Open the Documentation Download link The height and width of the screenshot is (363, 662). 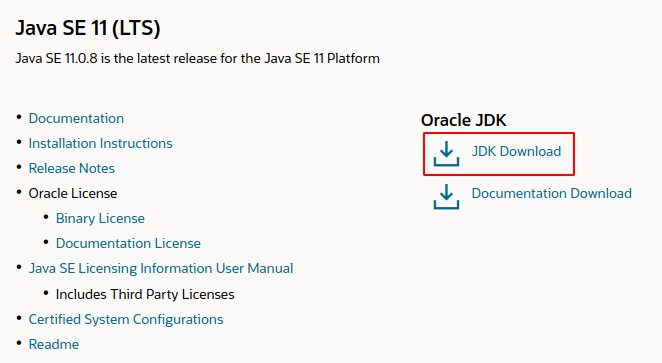click(x=551, y=193)
